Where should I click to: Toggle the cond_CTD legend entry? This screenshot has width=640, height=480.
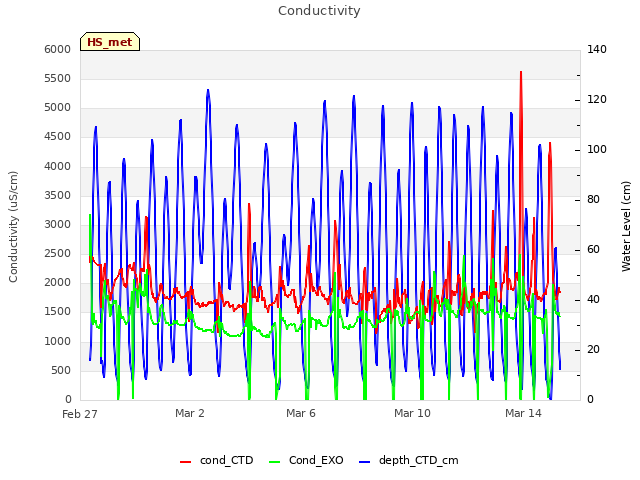[x=217, y=460]
